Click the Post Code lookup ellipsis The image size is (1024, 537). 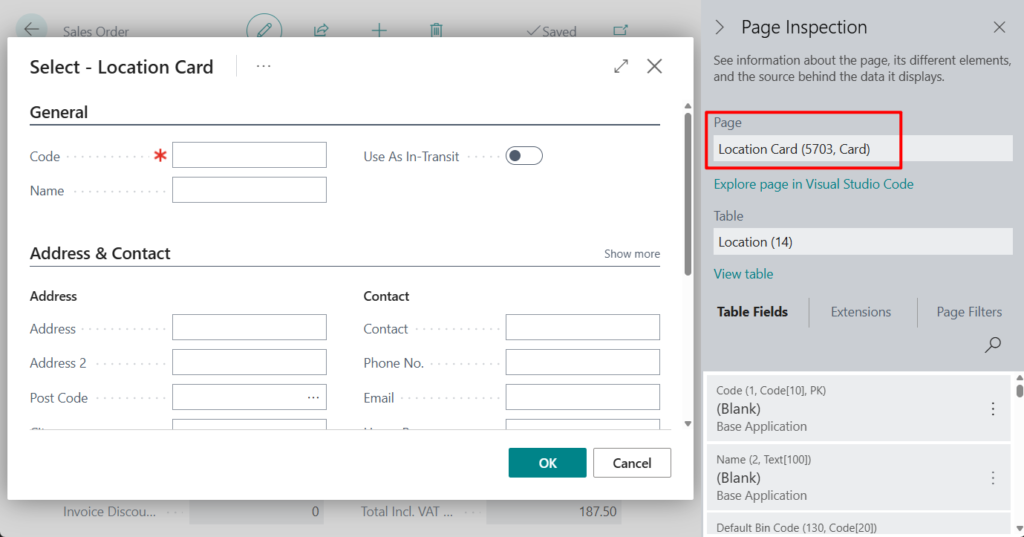313,398
